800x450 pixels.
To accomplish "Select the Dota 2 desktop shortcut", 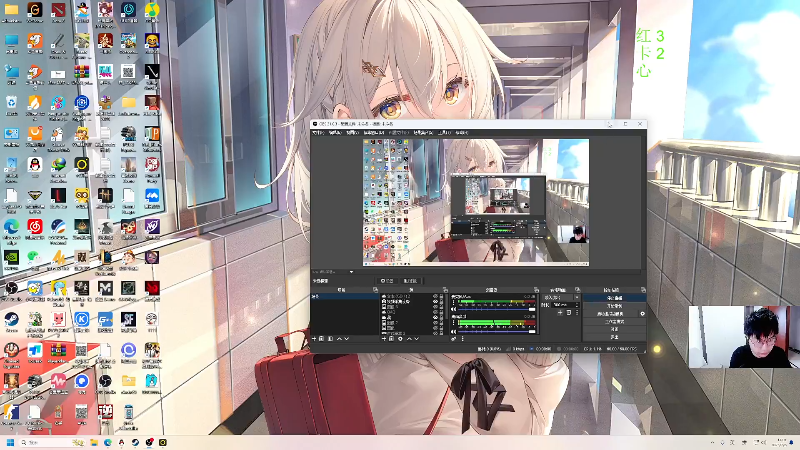I will tap(58, 12).
